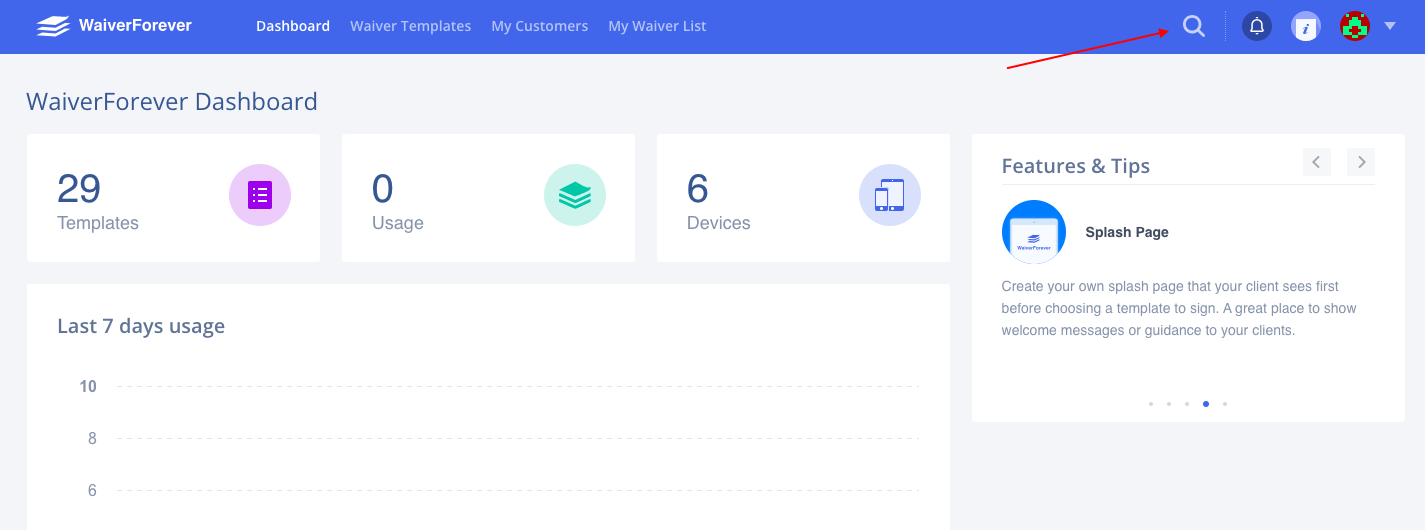Click the purple Templates list icon
The height and width of the screenshot is (530, 1425).
[260, 195]
